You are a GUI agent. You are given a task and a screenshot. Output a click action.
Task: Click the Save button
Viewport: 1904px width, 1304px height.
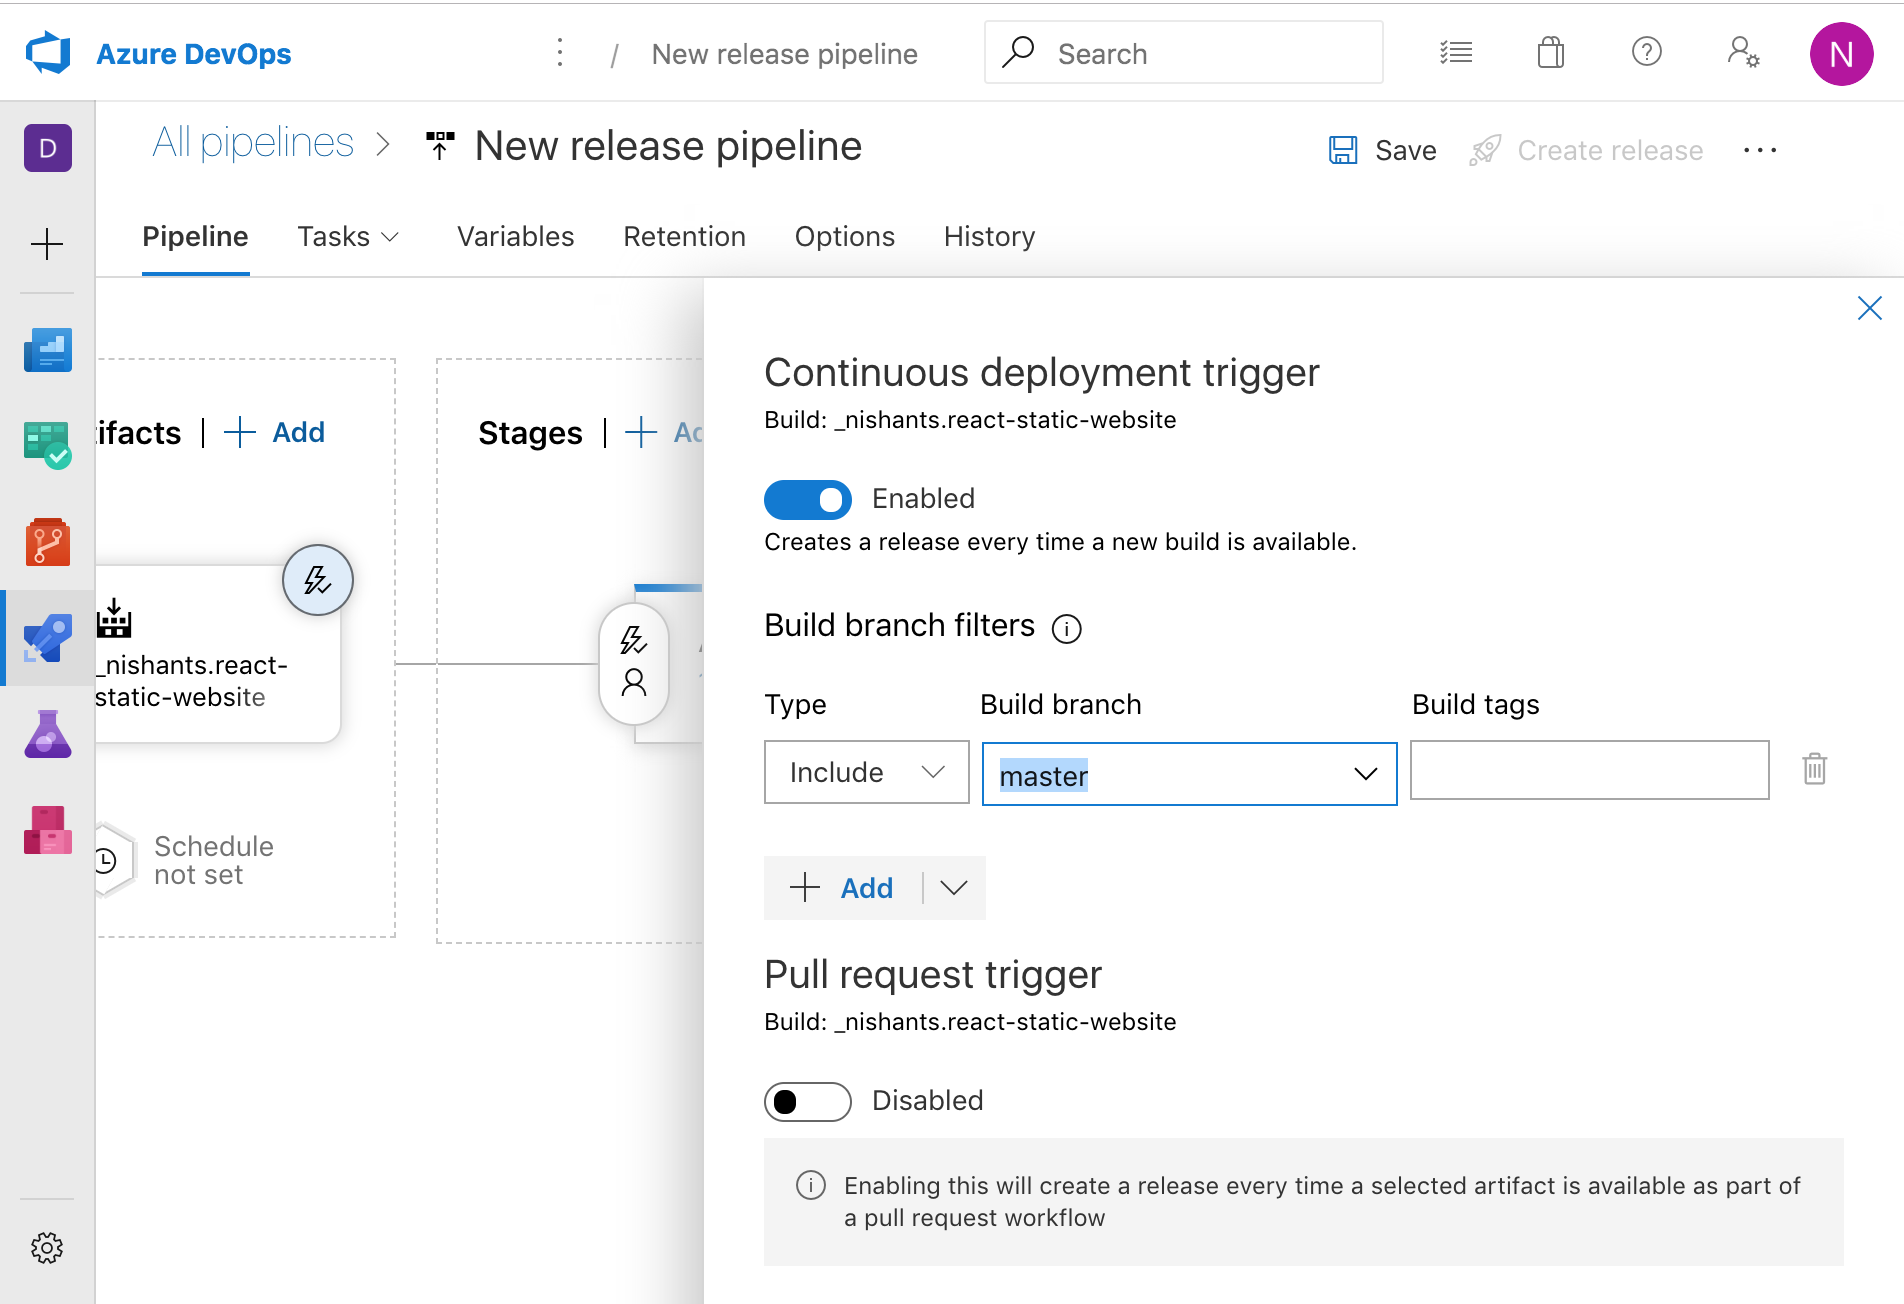(x=1382, y=150)
